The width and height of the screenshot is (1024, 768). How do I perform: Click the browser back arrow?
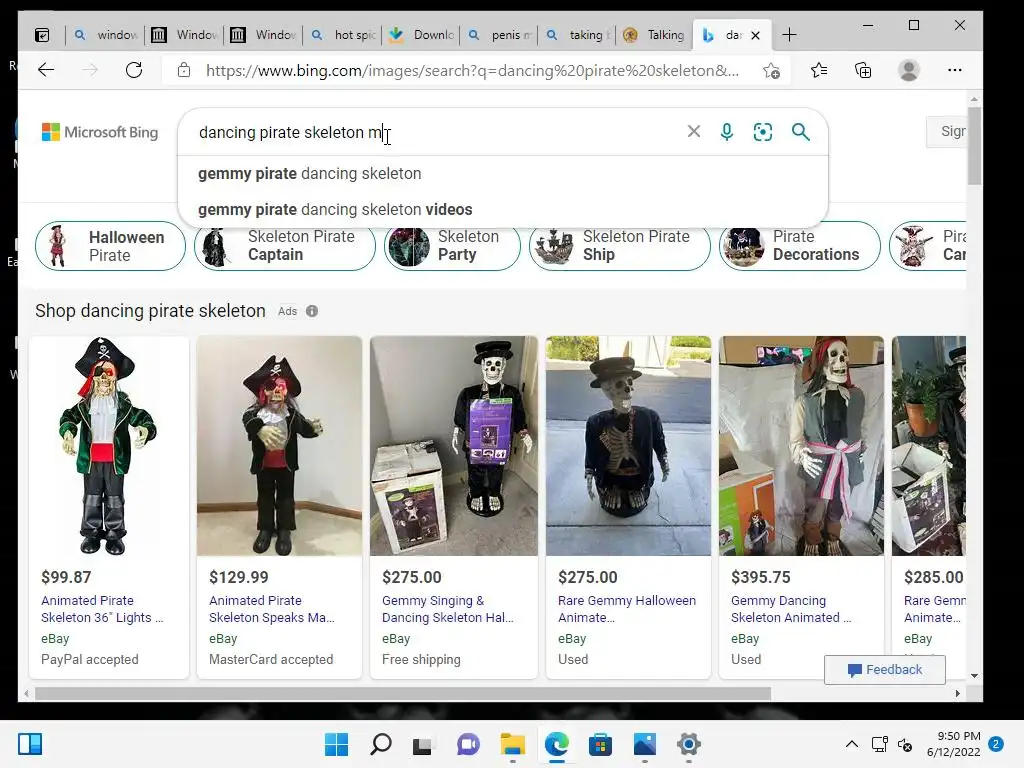coord(46,70)
